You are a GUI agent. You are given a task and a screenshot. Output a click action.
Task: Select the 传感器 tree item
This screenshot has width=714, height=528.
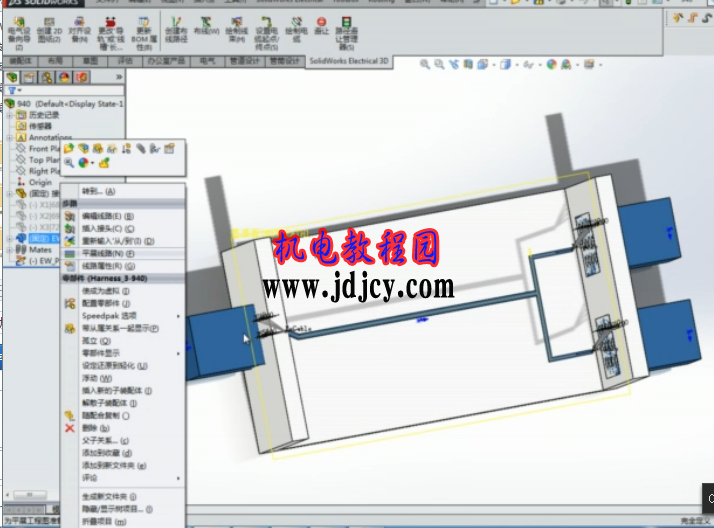[x=34, y=126]
